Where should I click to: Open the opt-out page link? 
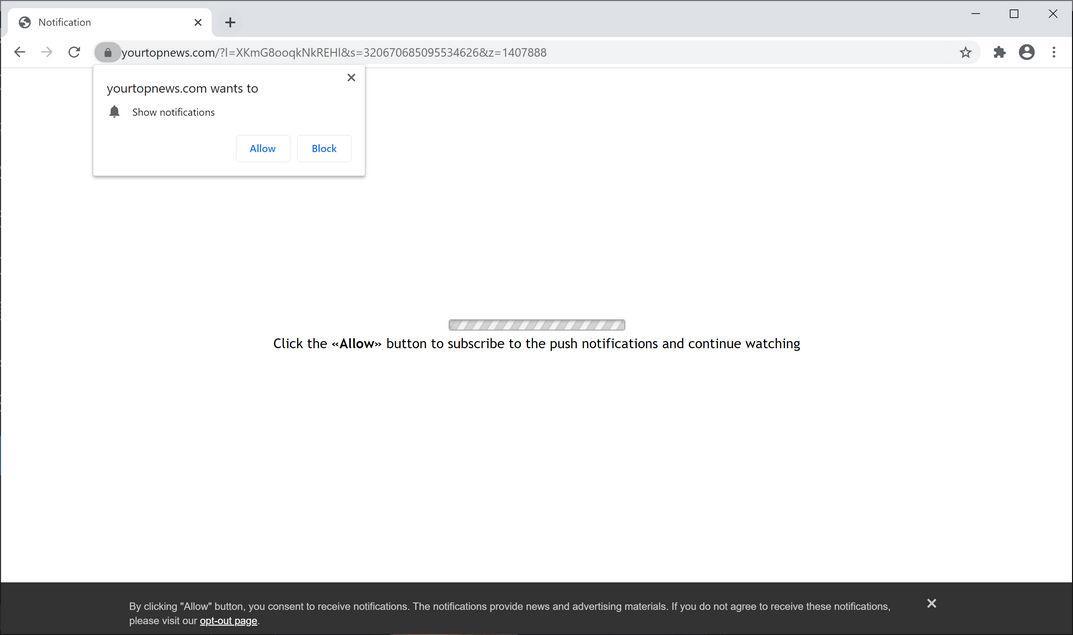(229, 621)
